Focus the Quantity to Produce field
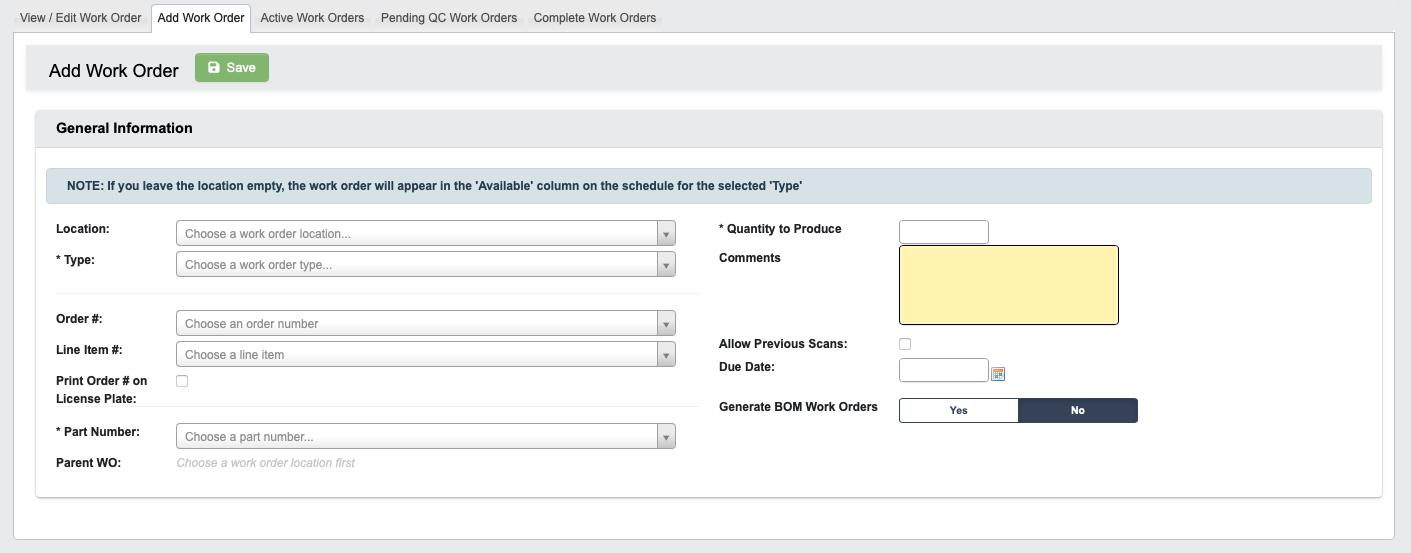This screenshot has height=553, width=1411. point(944,232)
